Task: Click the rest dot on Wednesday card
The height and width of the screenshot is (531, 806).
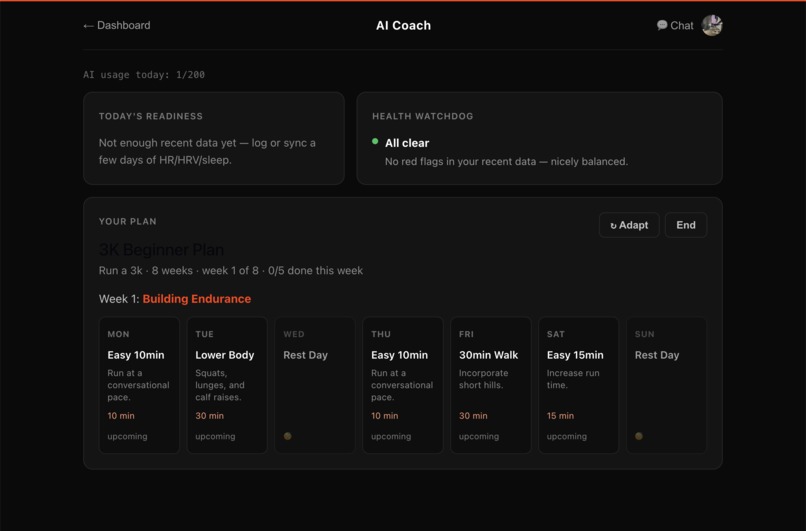Action: click(287, 436)
